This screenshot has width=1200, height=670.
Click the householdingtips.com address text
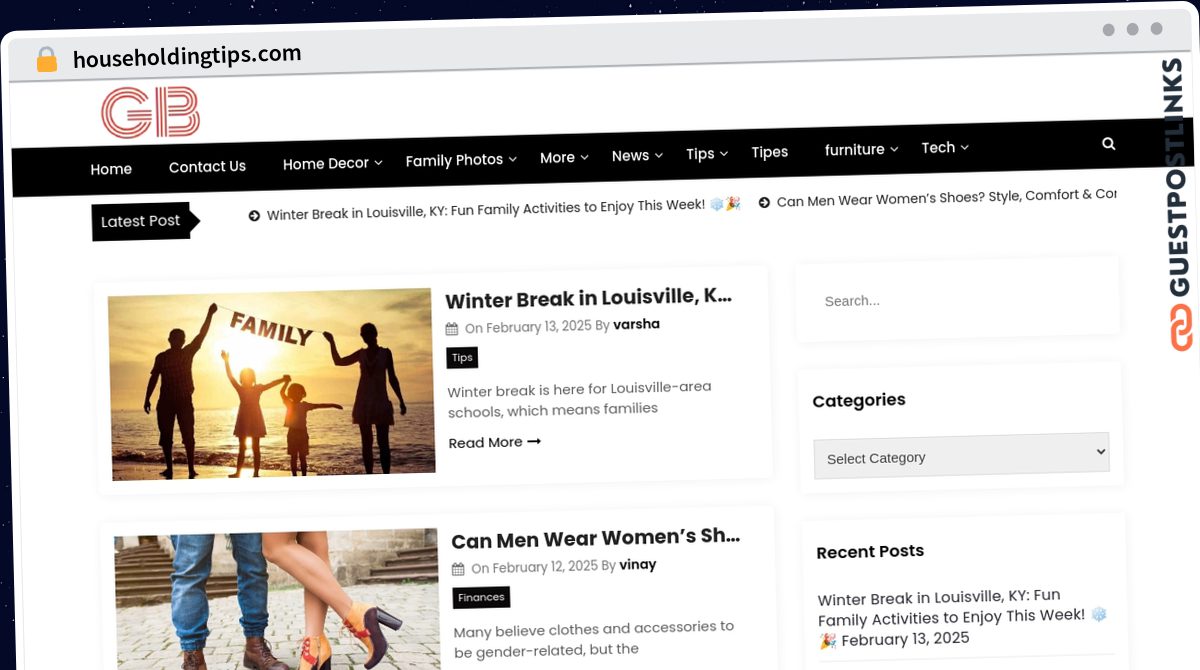pos(187,57)
